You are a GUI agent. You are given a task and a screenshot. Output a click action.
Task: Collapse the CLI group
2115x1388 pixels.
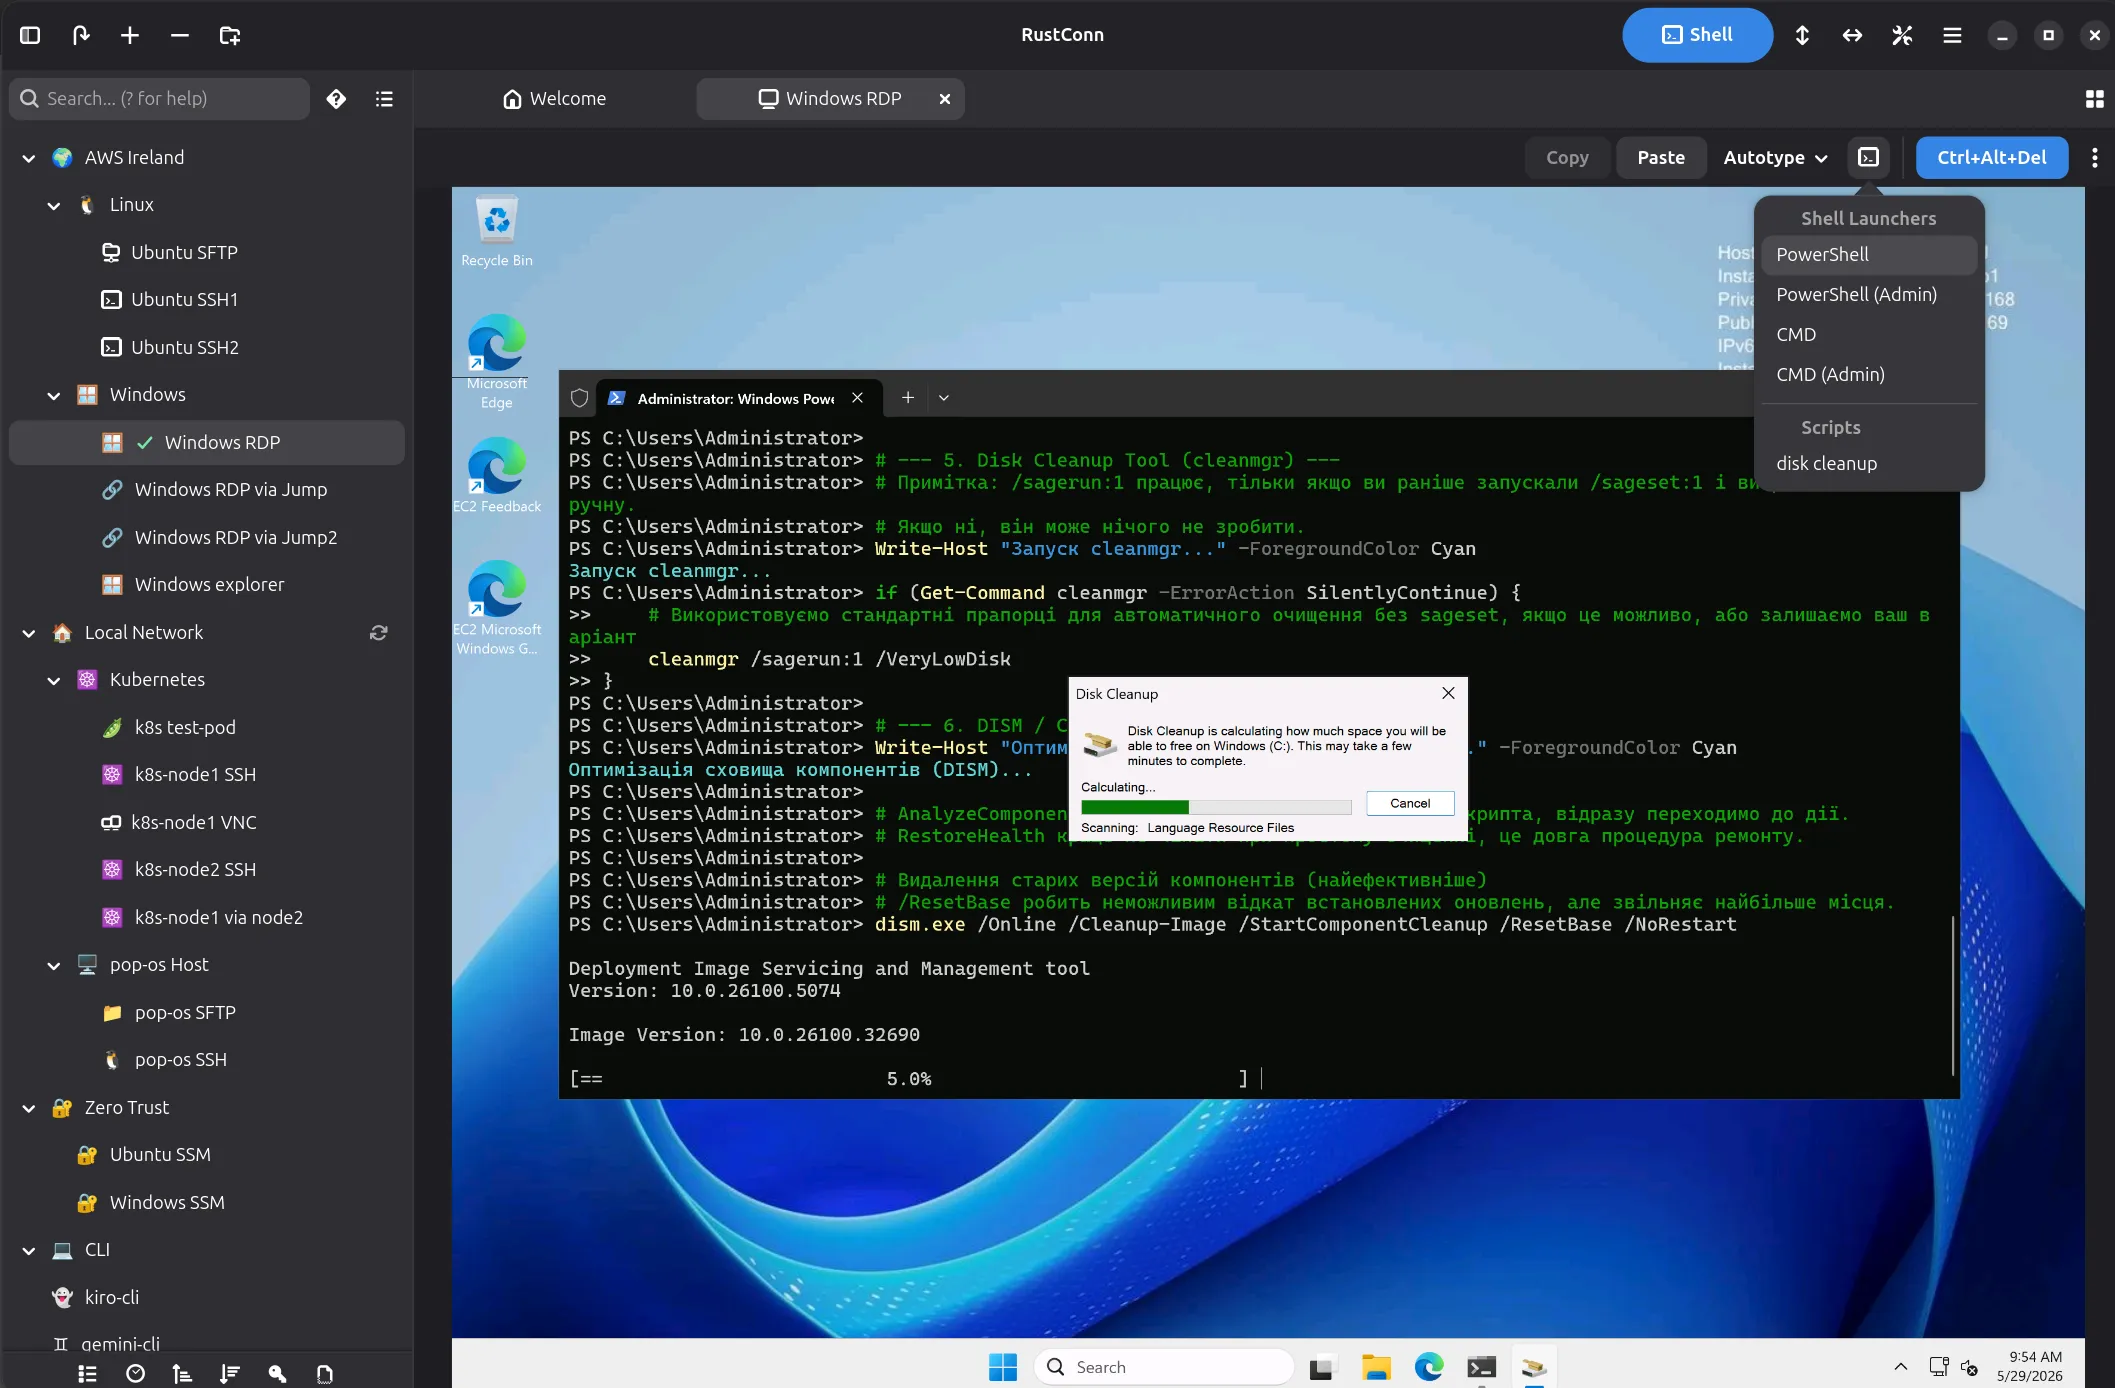coord(29,1250)
